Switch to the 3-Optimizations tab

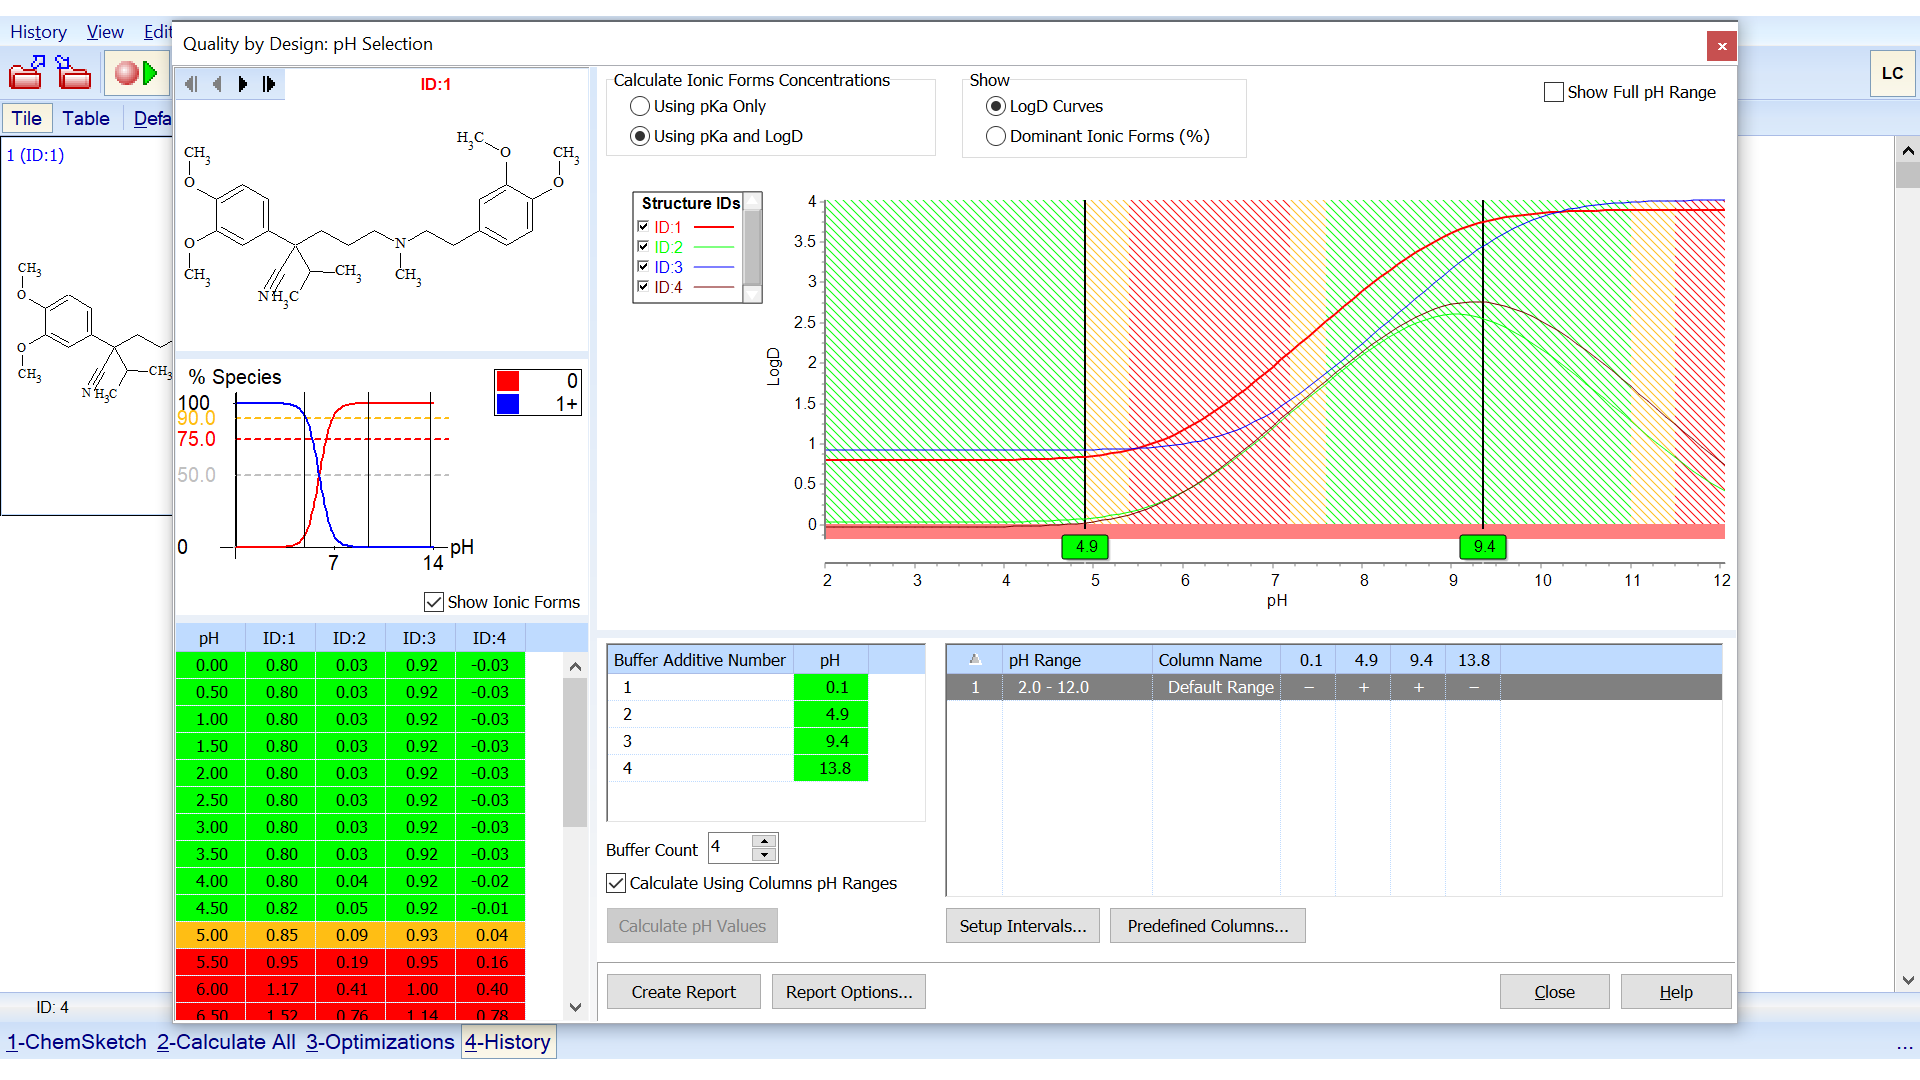380,1042
